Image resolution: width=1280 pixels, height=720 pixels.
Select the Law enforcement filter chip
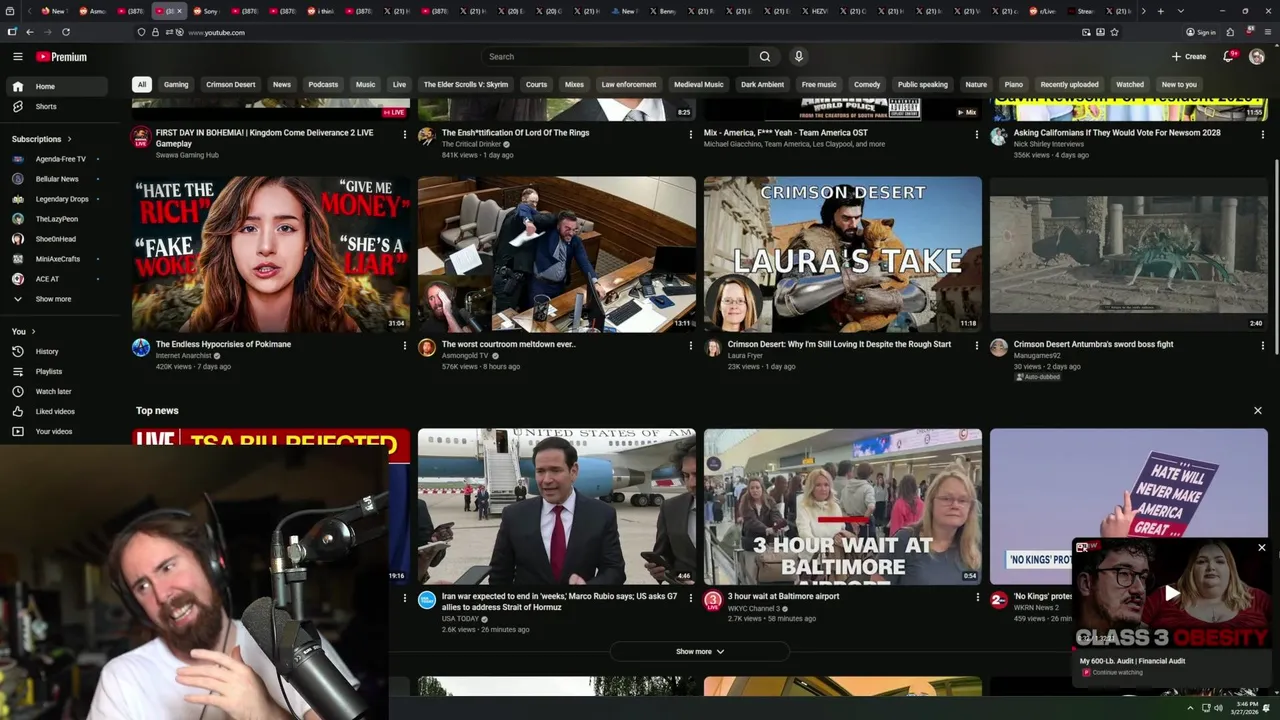[629, 85]
